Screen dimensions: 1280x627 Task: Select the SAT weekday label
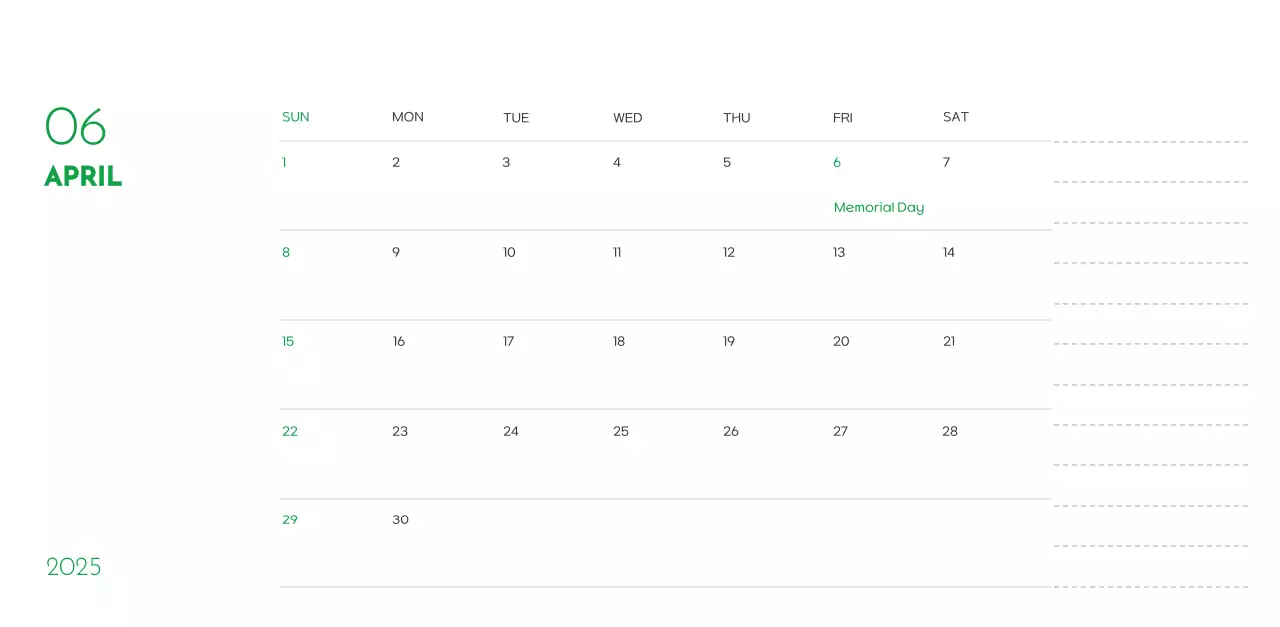coord(956,117)
